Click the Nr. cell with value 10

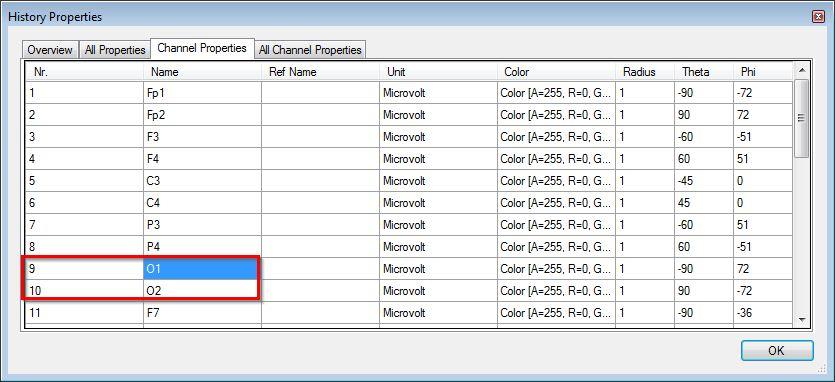pyautogui.click(x=84, y=291)
